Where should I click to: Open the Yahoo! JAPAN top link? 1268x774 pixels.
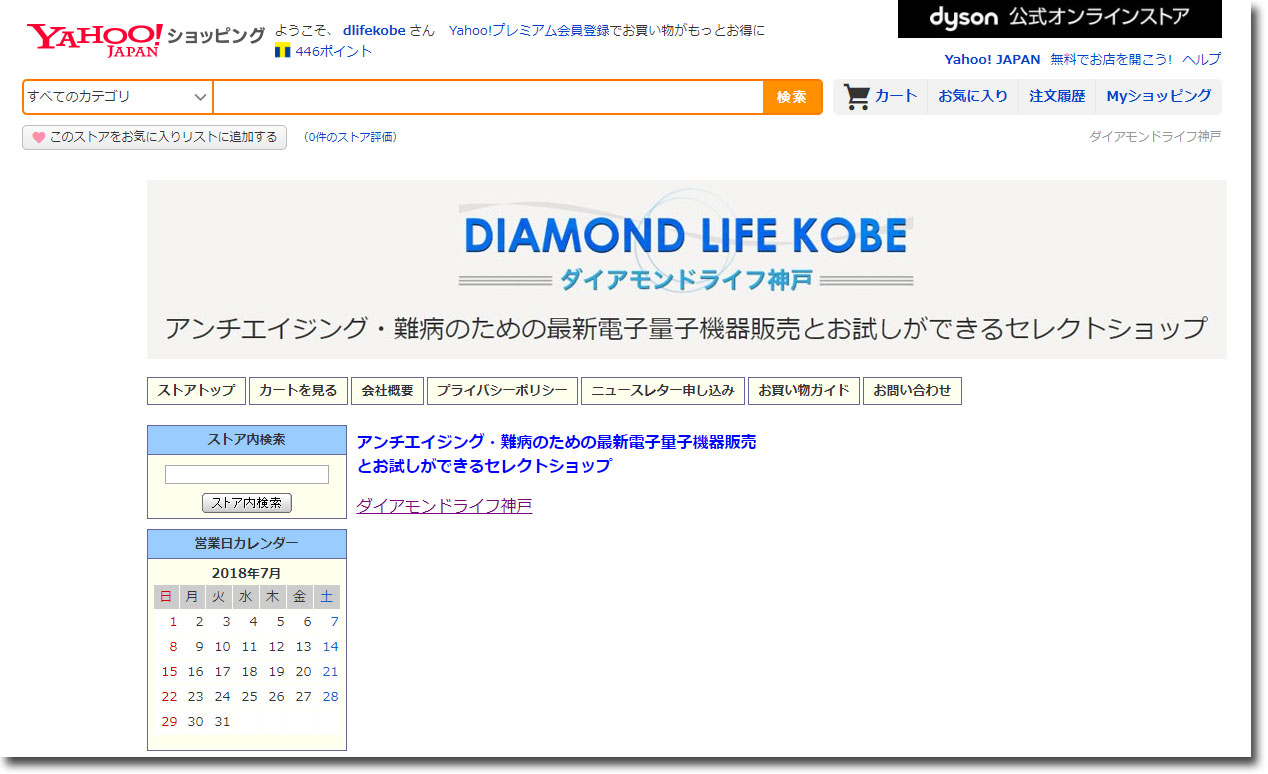pyautogui.click(x=992, y=59)
